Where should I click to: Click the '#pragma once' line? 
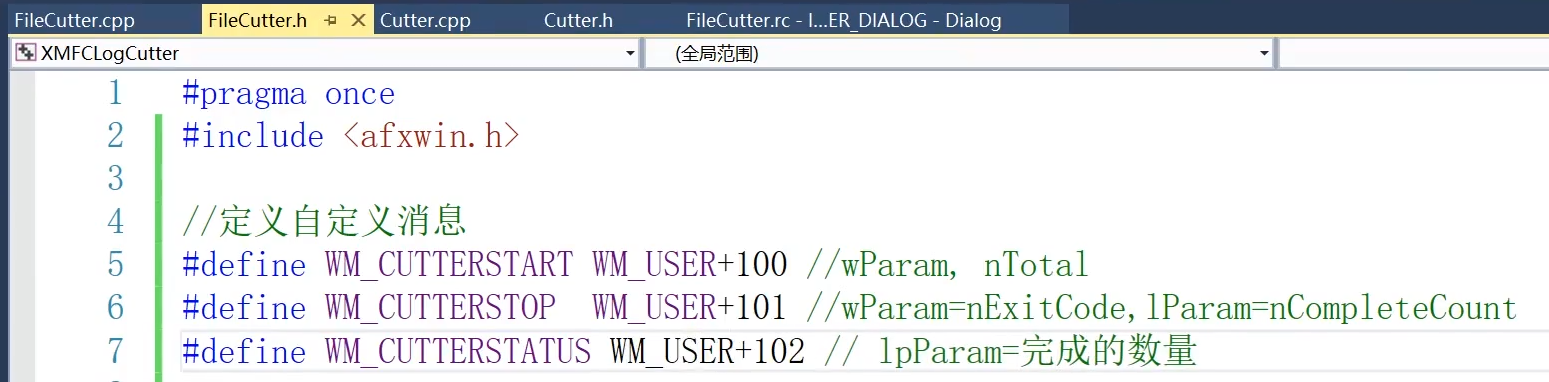(289, 94)
